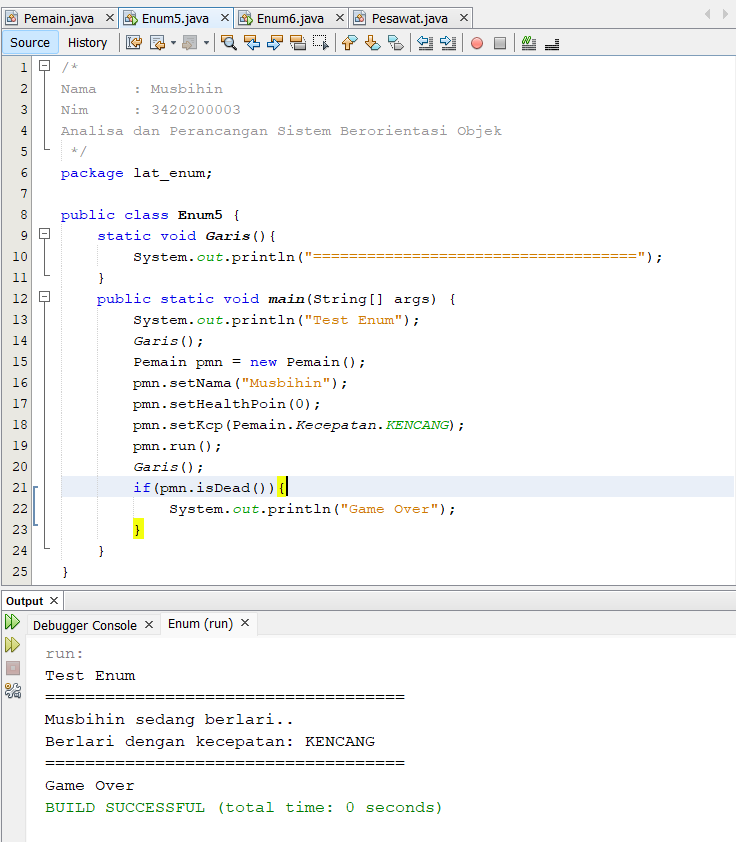Jump to Next Bookmark icon
The height and width of the screenshot is (842, 736).
(373, 42)
